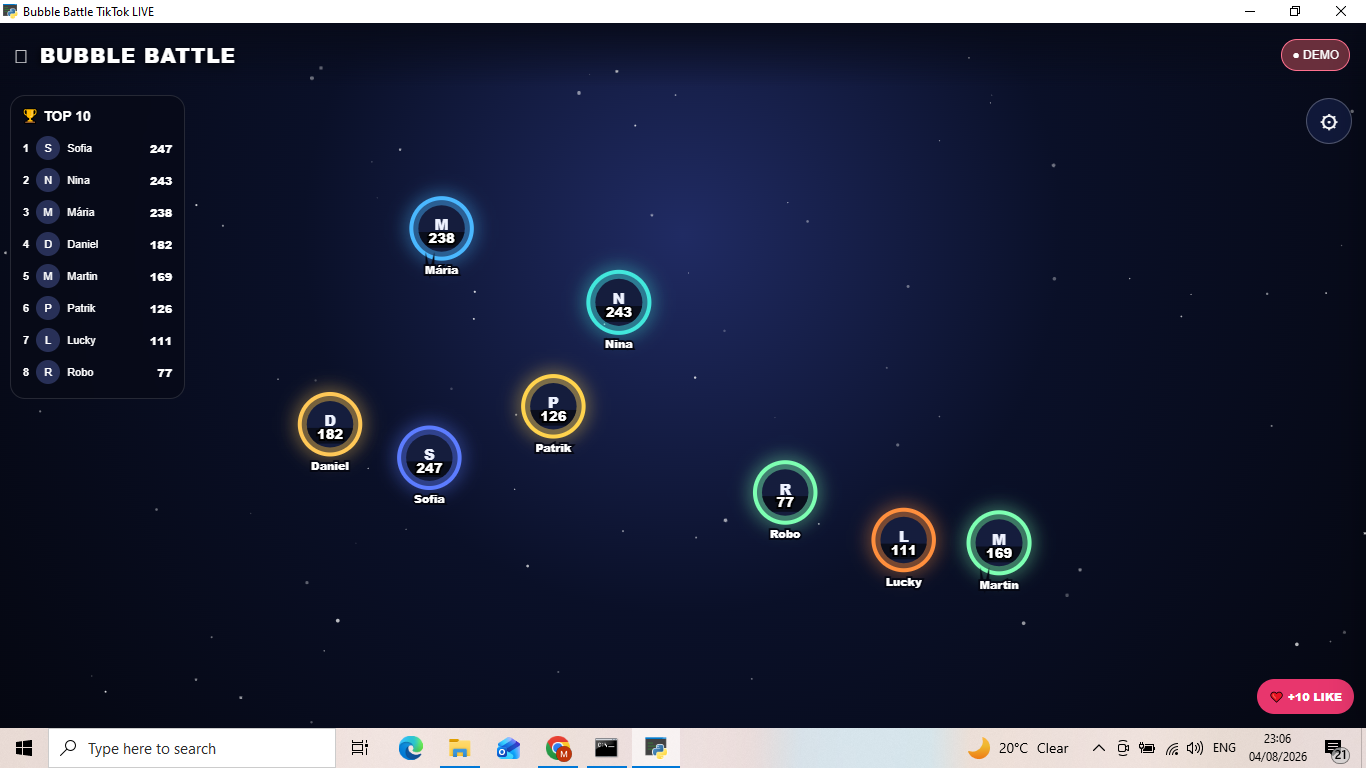Click the trophy icon beside TOP 10
This screenshot has height=768, width=1366.
pyautogui.click(x=30, y=116)
